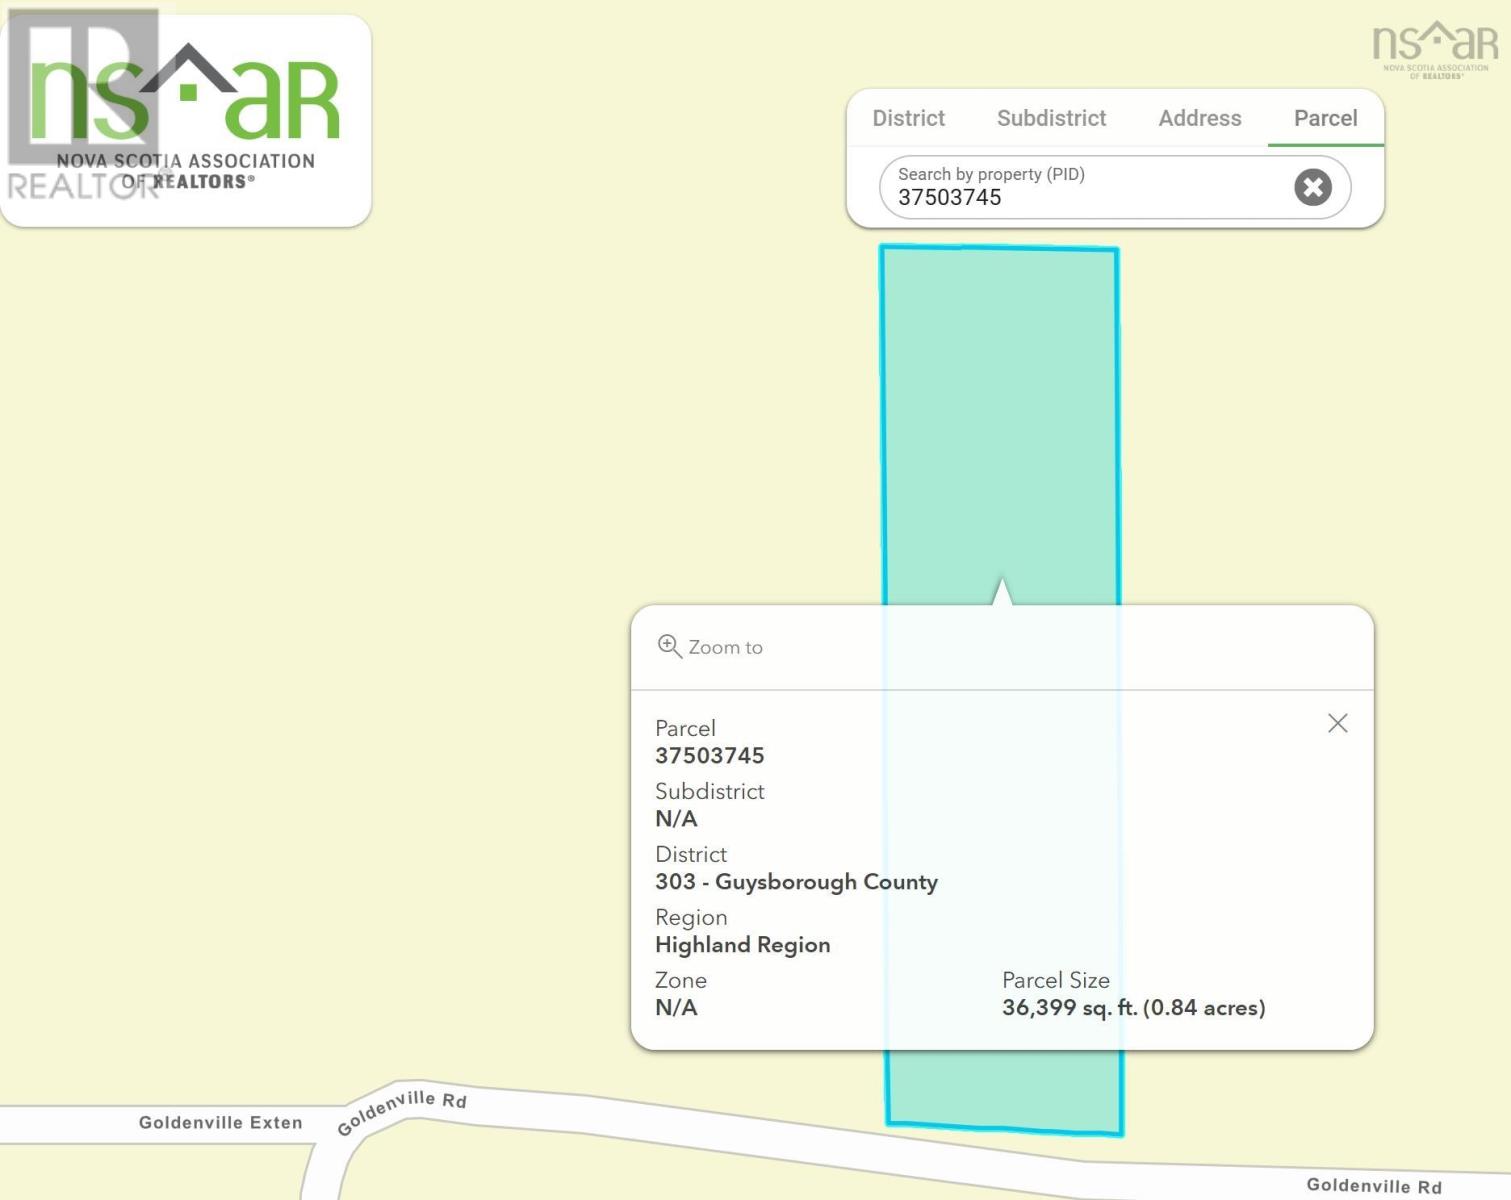1511x1200 pixels.
Task: Click the clear (X) icon in search field
Action: point(1312,187)
